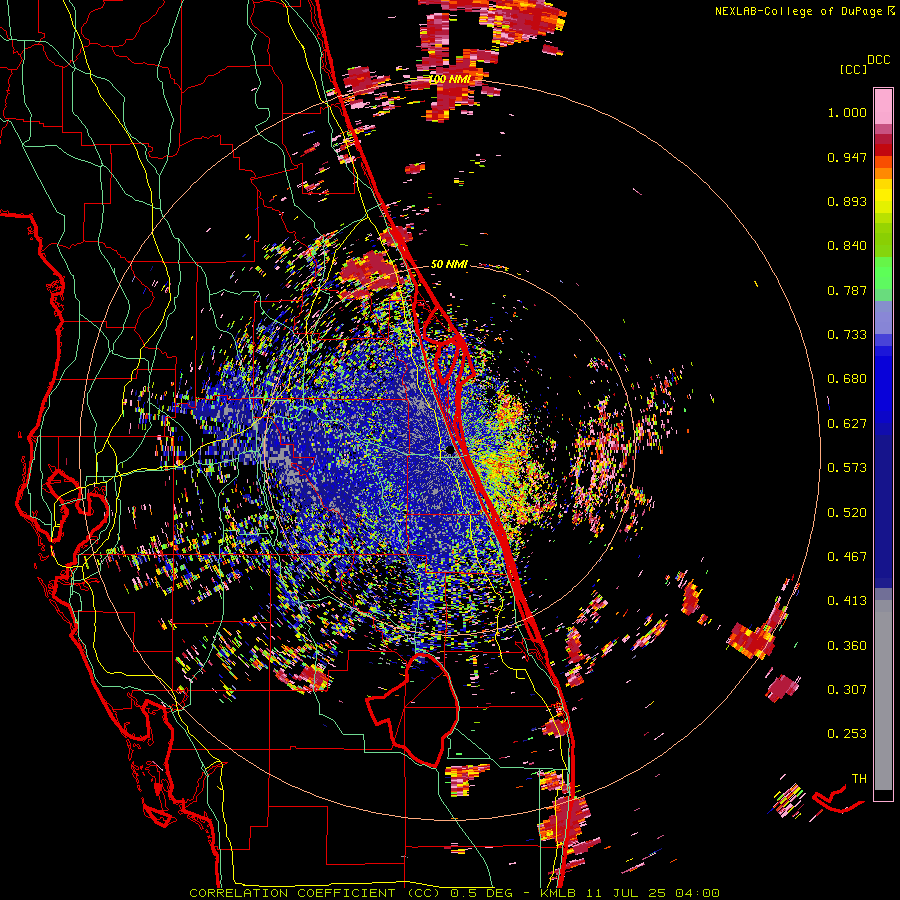Select the 0.307 scale value
The height and width of the screenshot is (900, 900).
(847, 690)
